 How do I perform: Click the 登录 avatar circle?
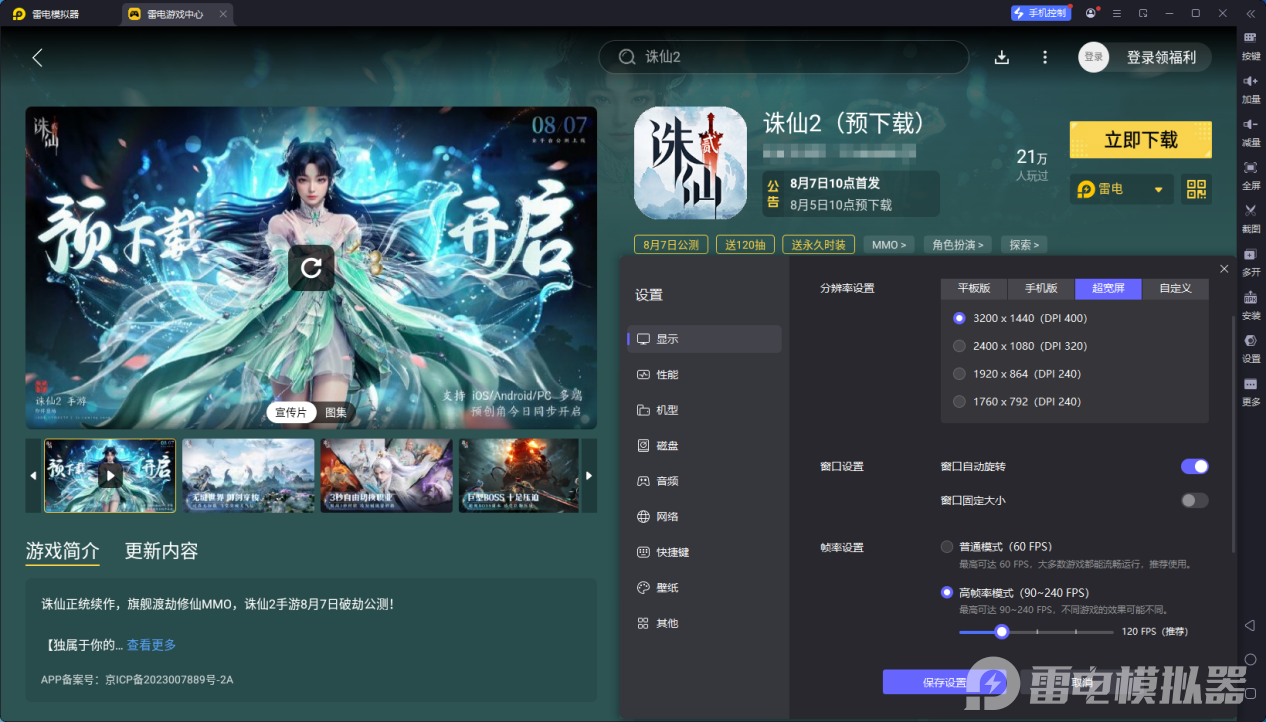point(1094,57)
